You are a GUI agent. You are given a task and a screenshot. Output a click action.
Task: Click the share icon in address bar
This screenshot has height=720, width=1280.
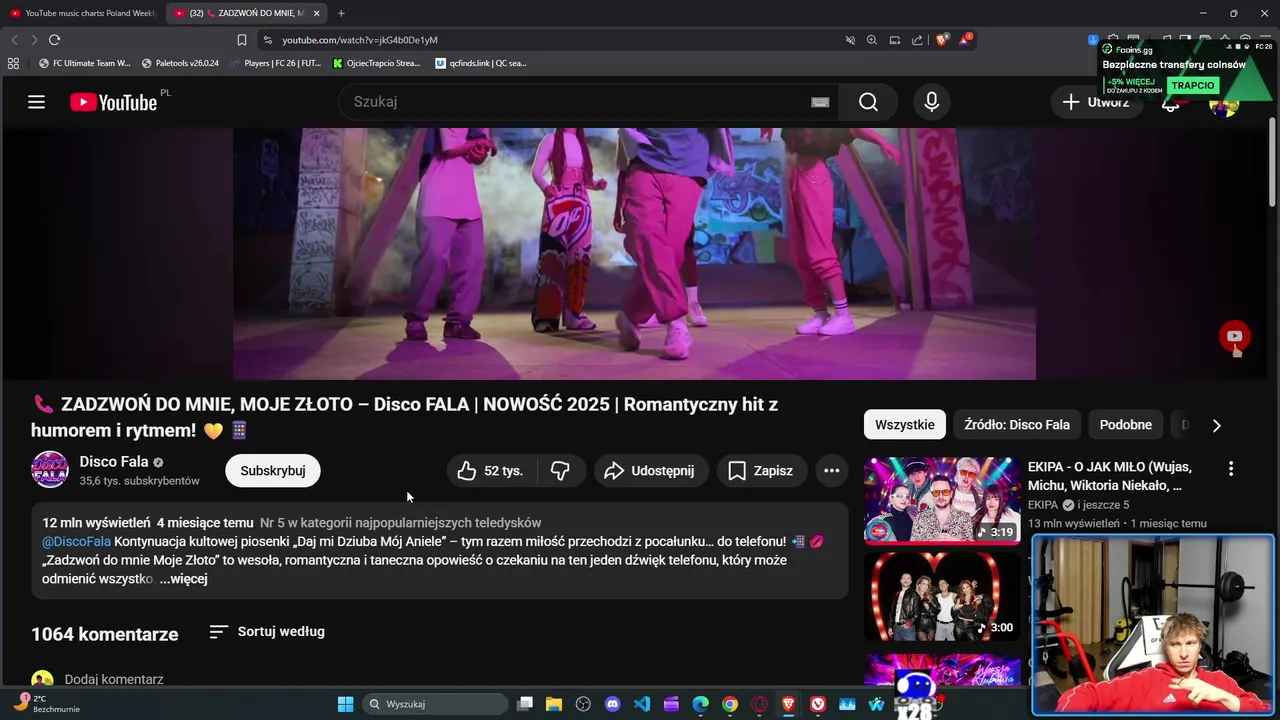click(917, 40)
